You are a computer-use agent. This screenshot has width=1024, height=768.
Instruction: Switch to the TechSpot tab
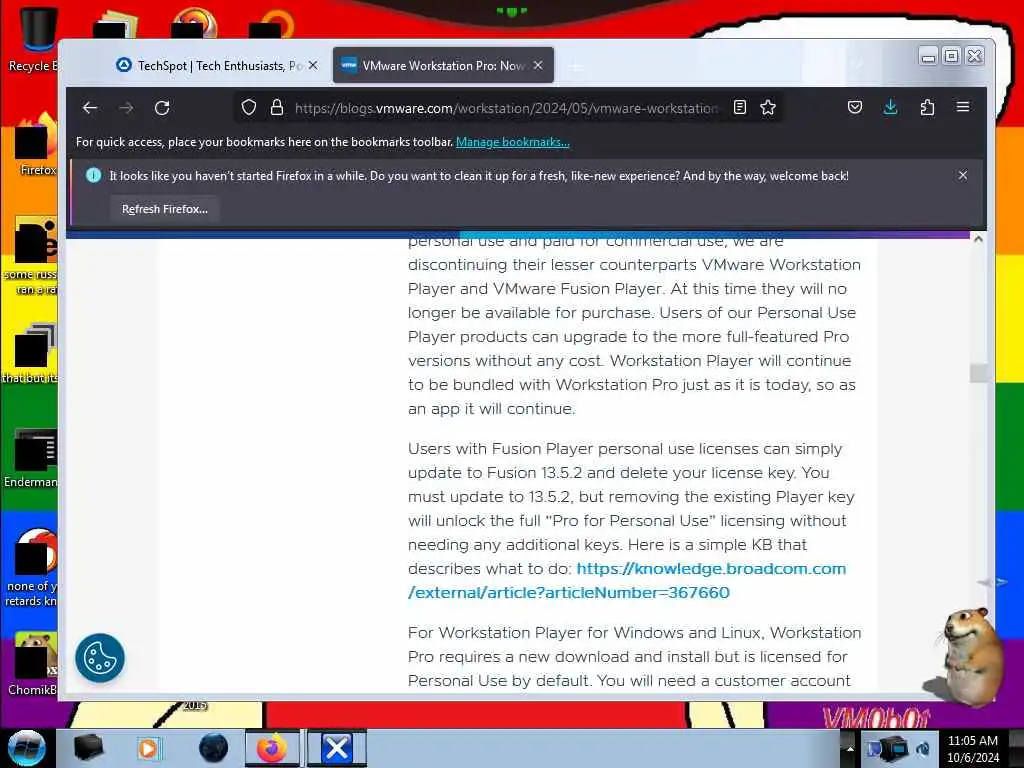[x=210, y=65]
